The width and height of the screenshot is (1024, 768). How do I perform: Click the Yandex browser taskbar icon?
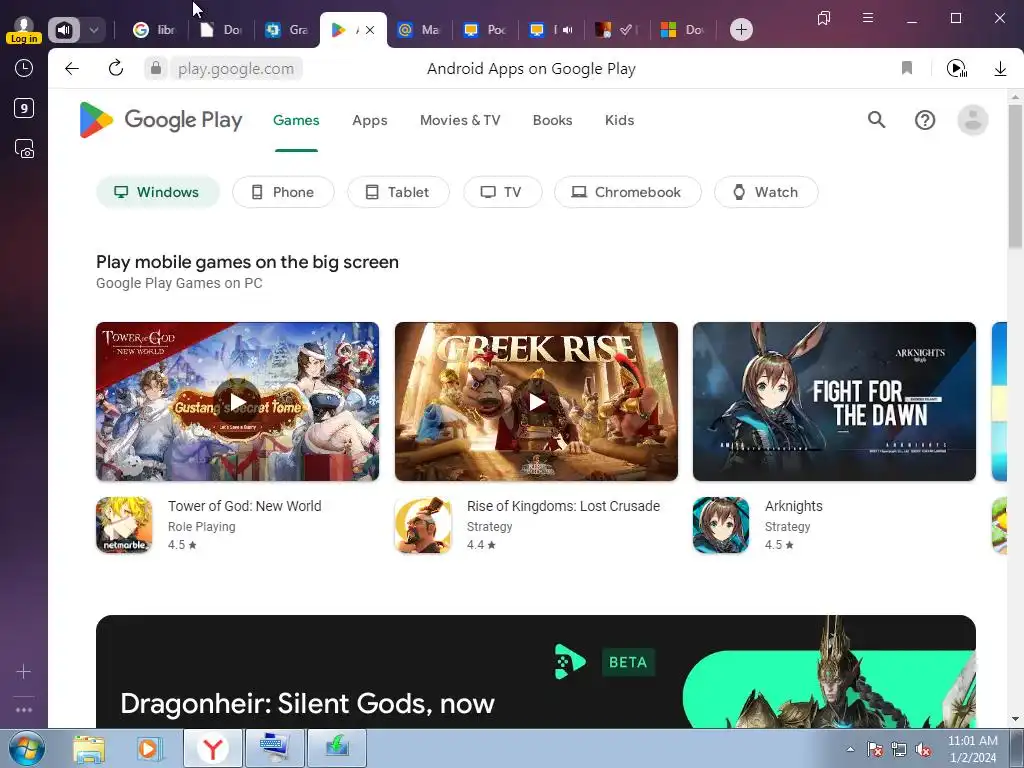point(212,748)
